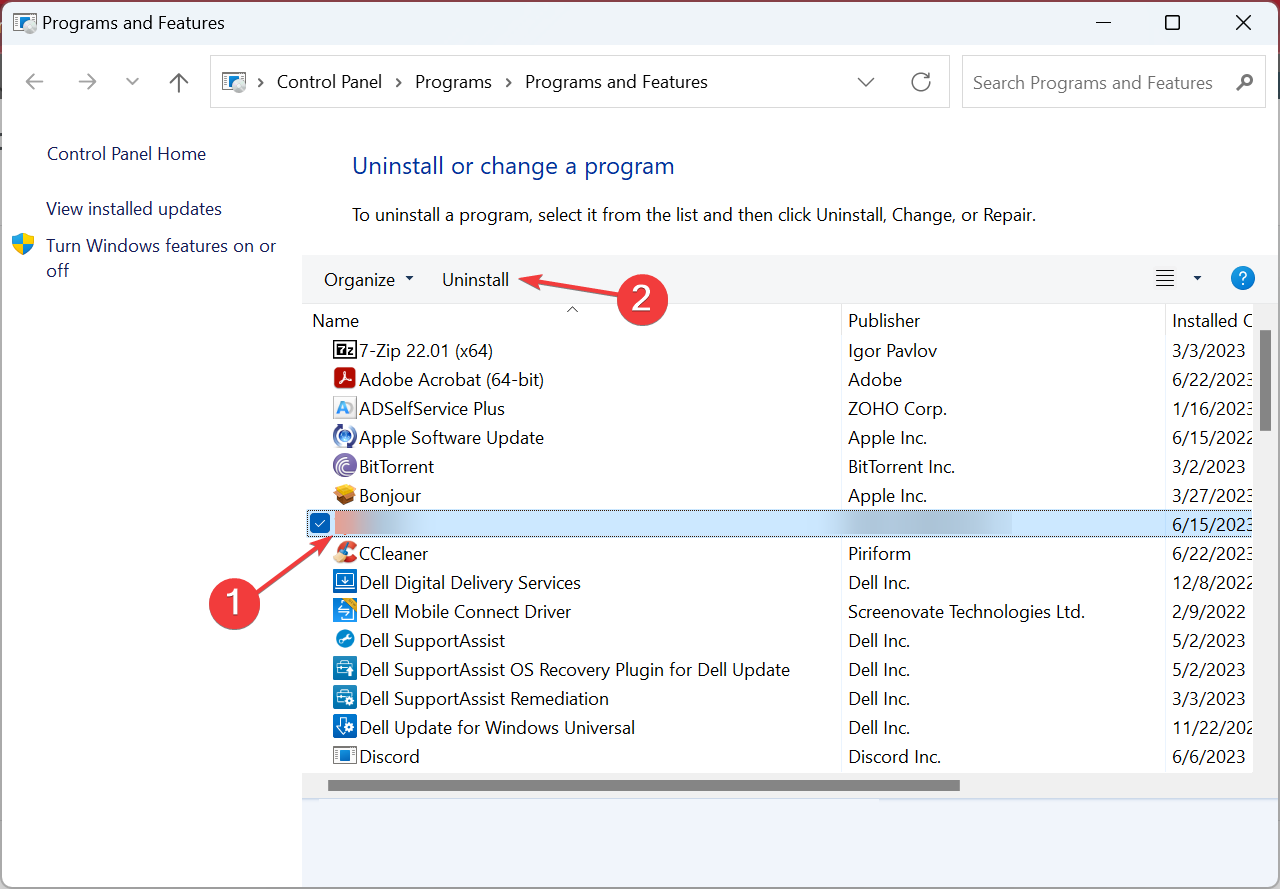Click the search magnifier icon
The image size is (1280, 889).
tap(1244, 82)
